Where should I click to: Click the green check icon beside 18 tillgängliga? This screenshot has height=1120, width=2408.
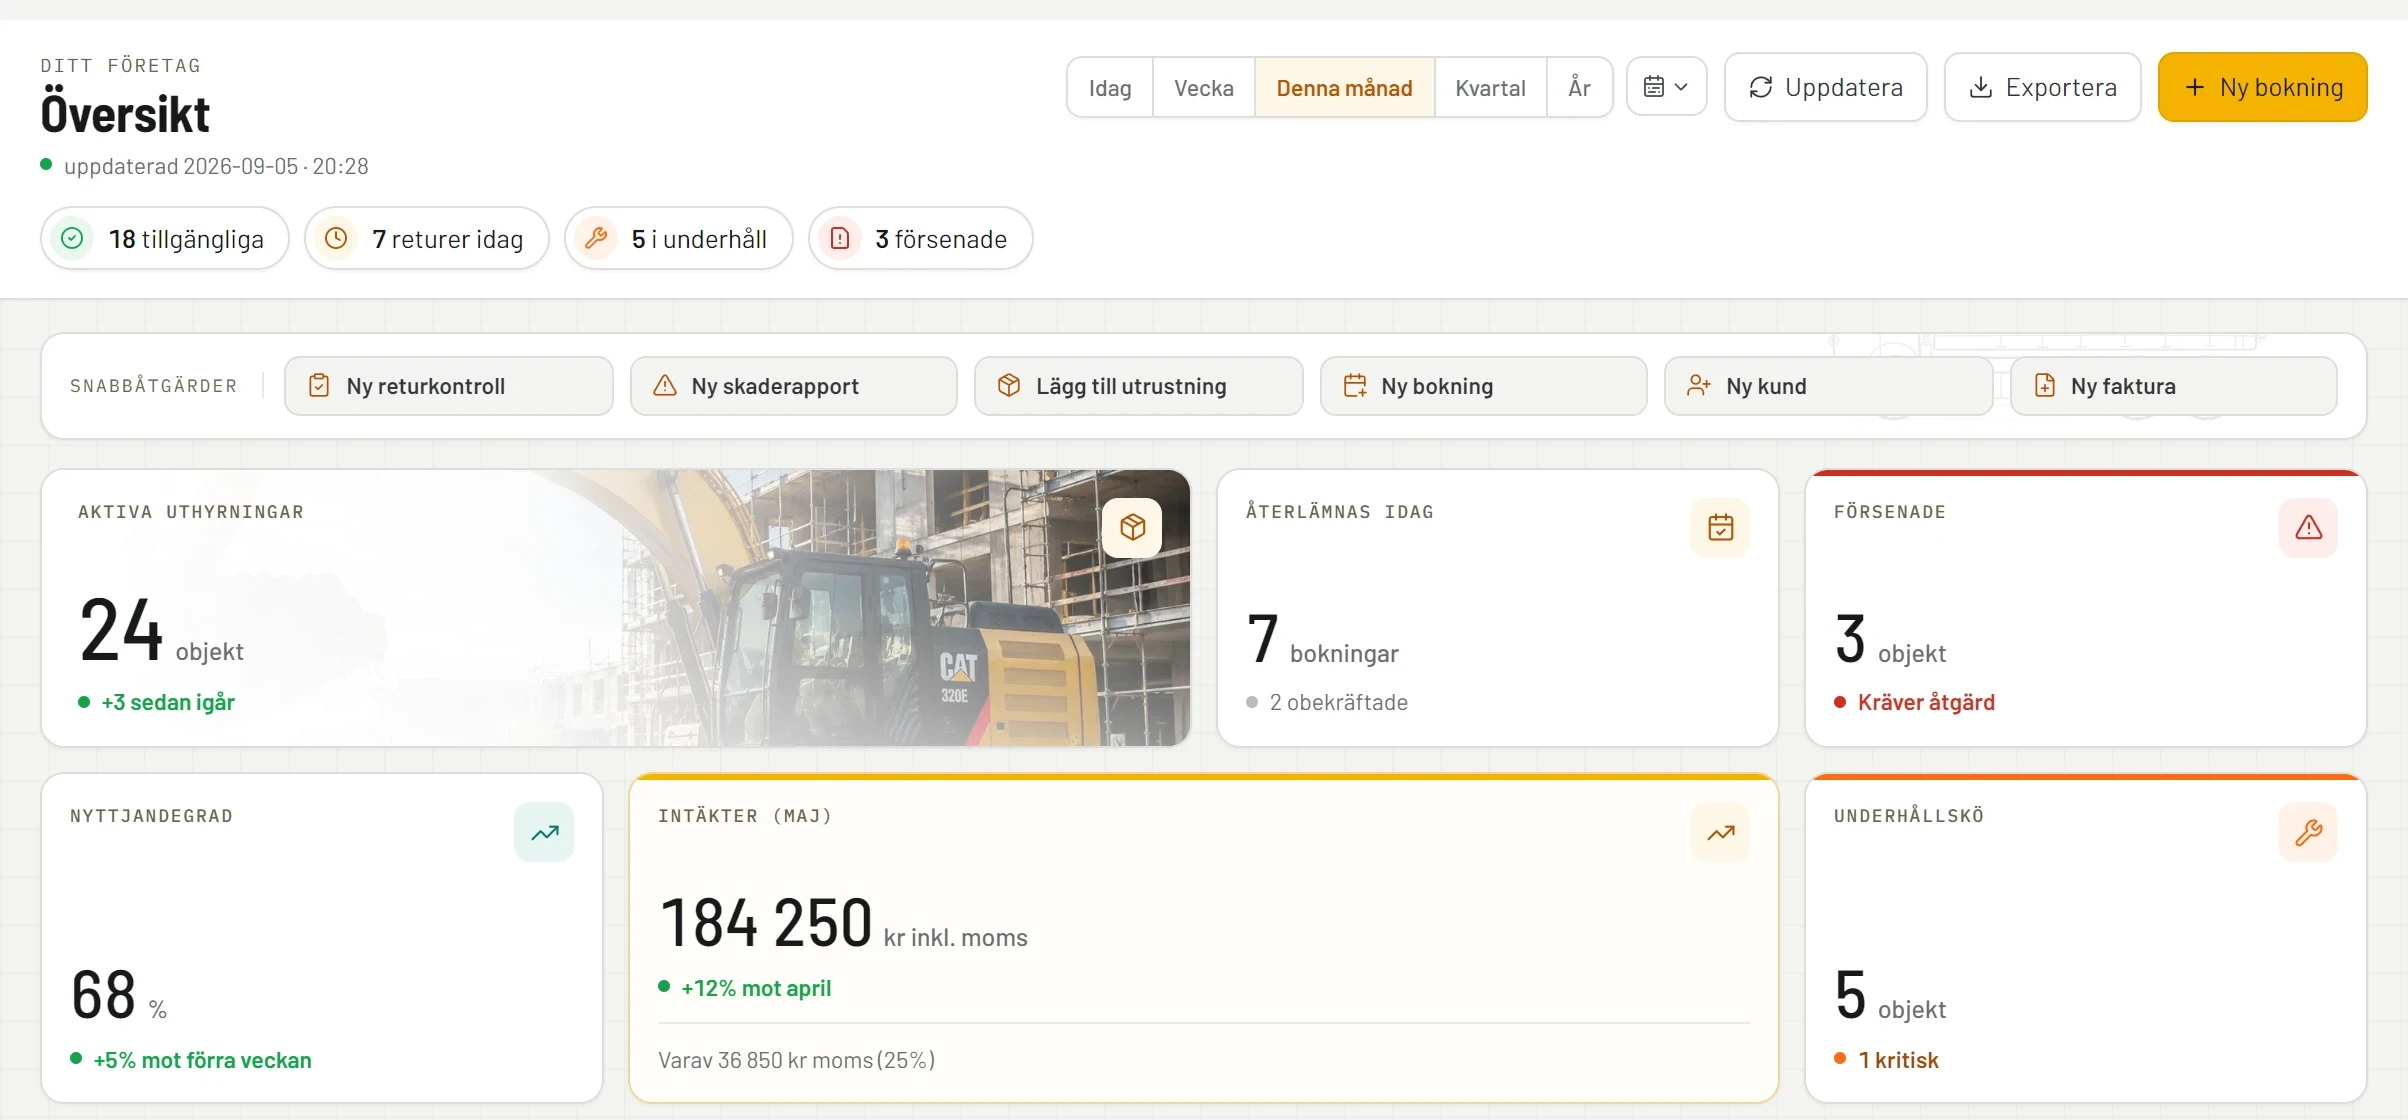(x=72, y=238)
